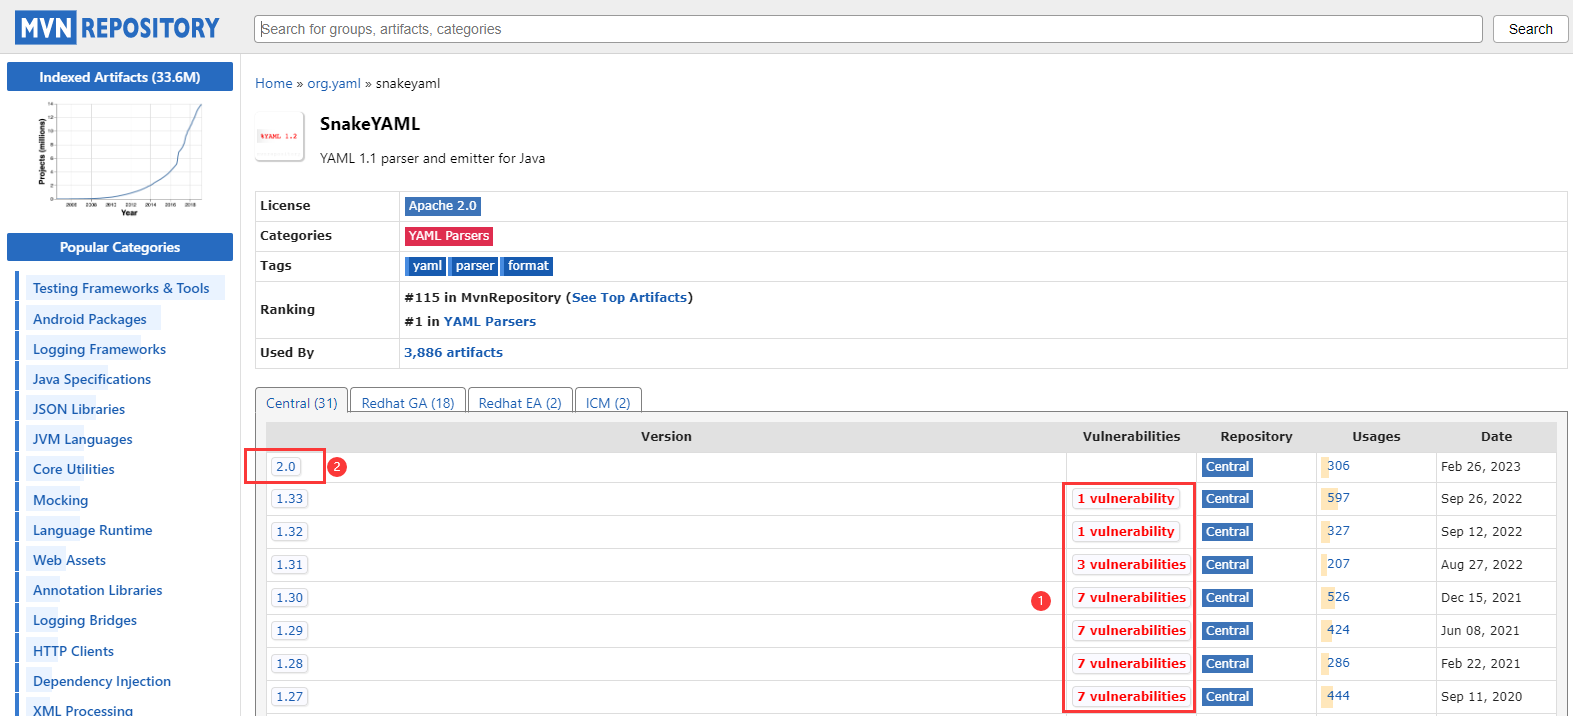
Task: Open version 2.0
Action: coord(286,467)
